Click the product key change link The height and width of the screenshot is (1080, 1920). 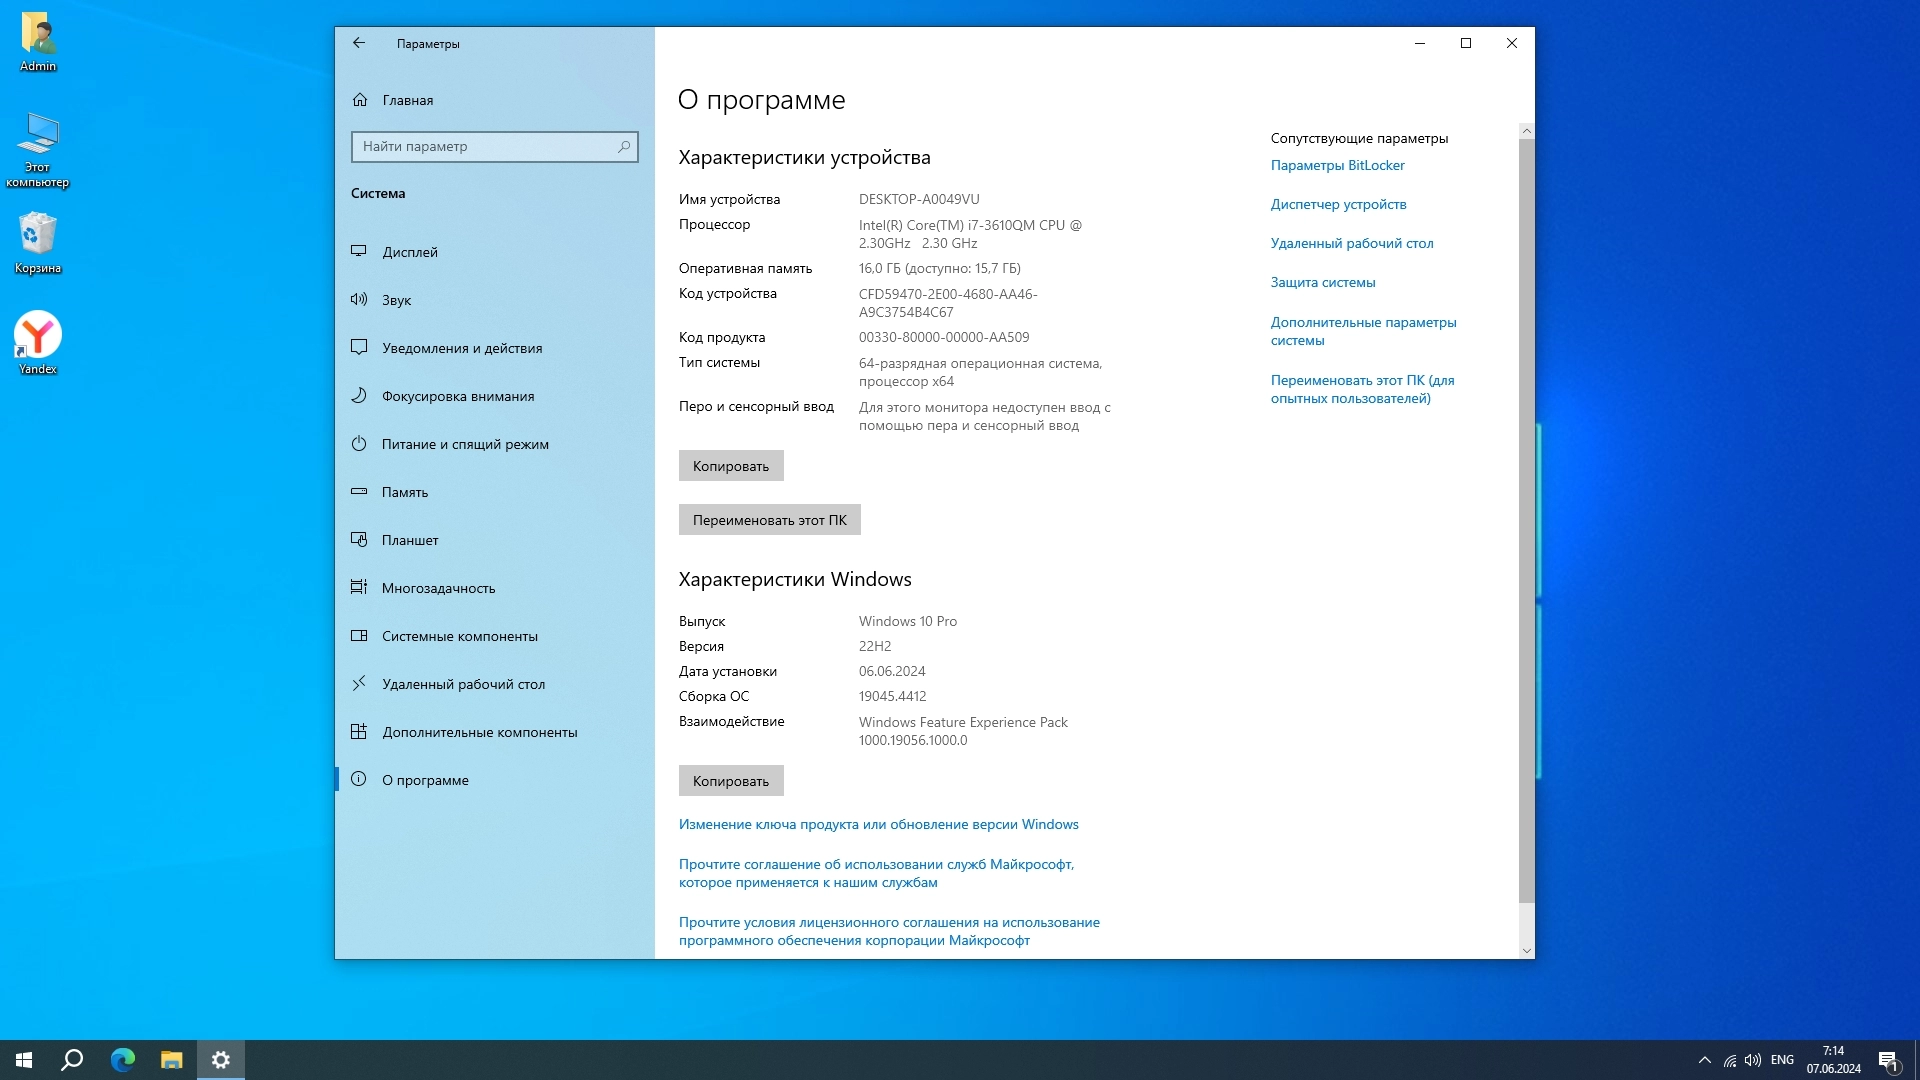pyautogui.click(x=878, y=824)
